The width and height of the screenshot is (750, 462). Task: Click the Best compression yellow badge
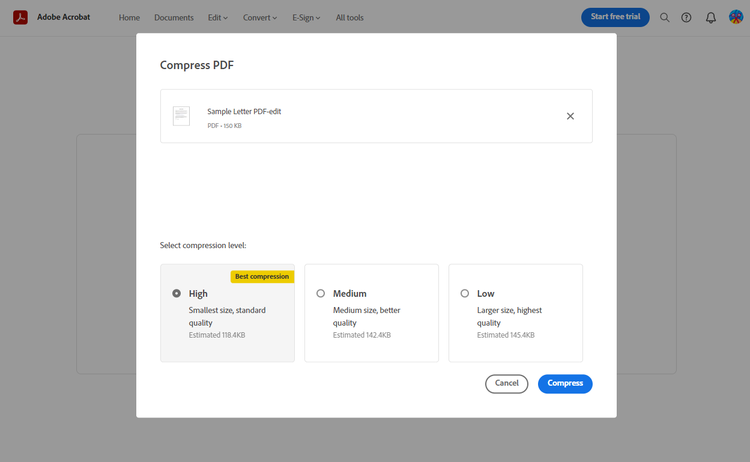[x=262, y=276]
